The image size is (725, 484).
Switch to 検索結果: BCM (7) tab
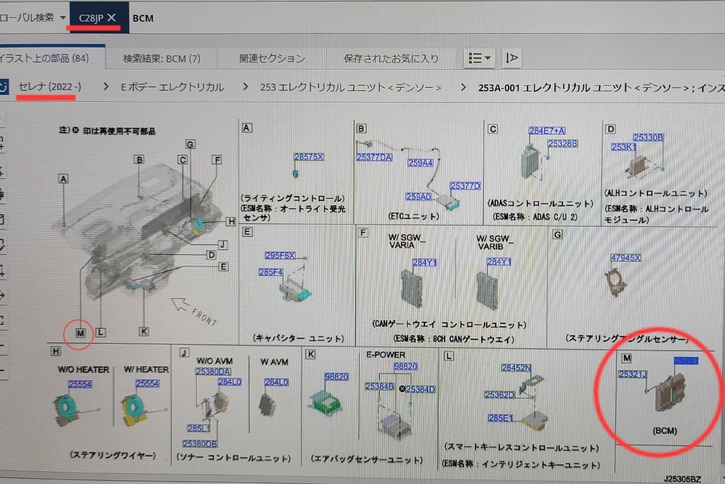(x=161, y=59)
